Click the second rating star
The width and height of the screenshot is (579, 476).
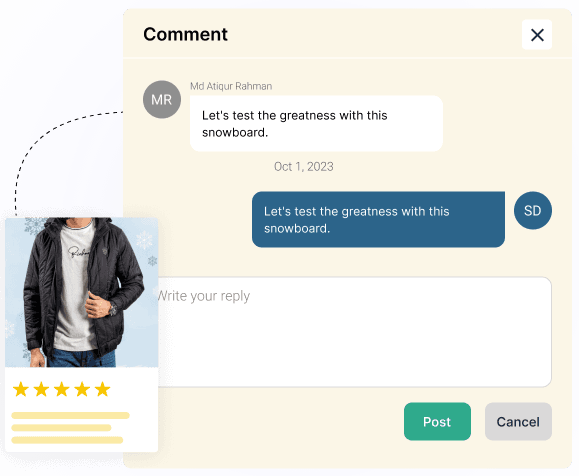[x=41, y=389]
